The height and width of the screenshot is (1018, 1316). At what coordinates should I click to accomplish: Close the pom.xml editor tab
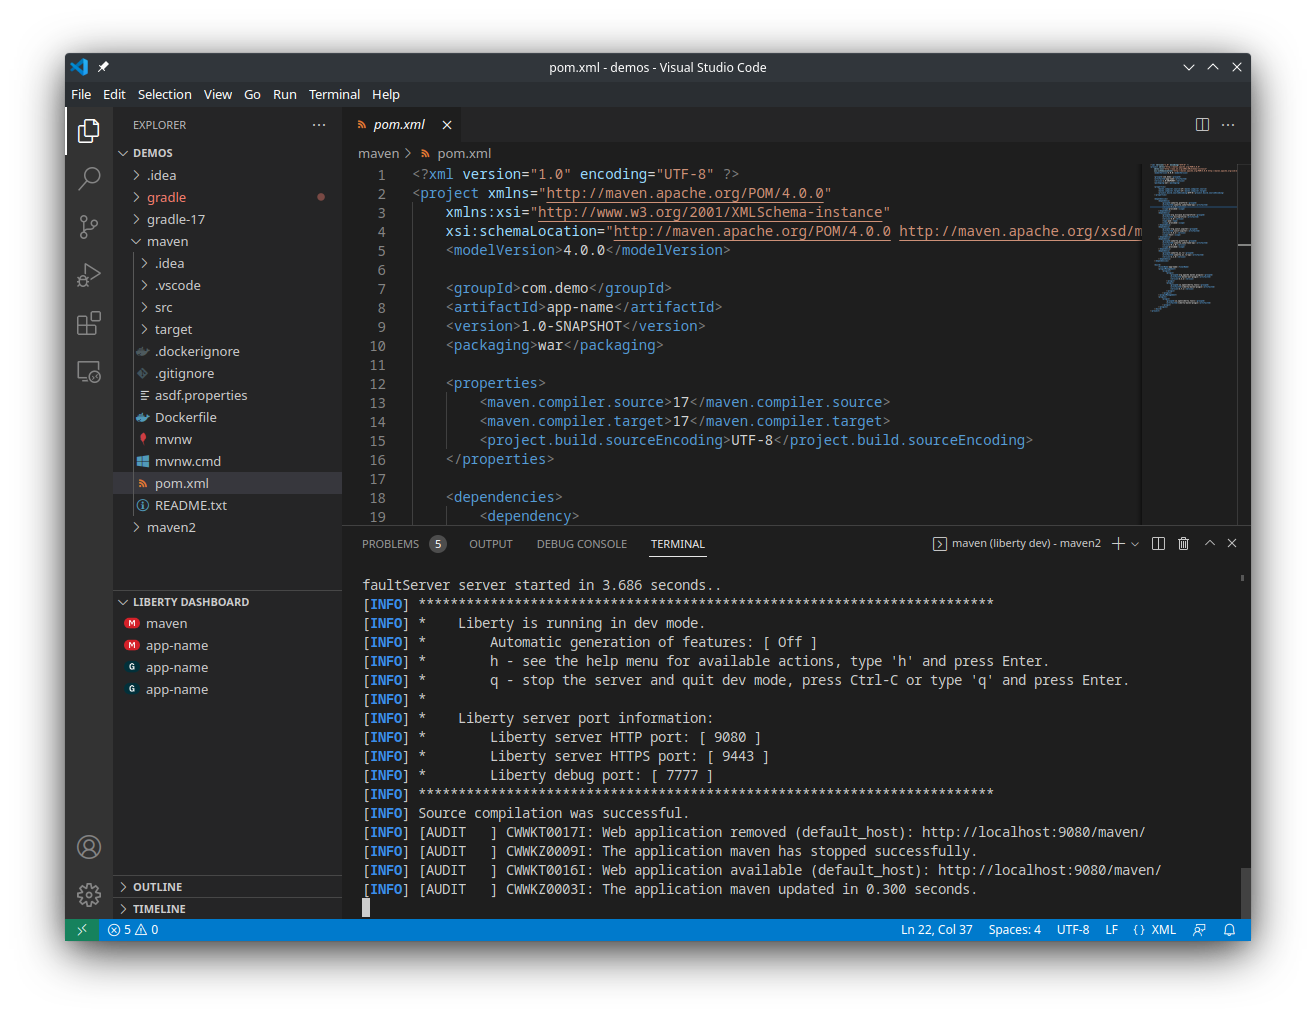point(447,125)
